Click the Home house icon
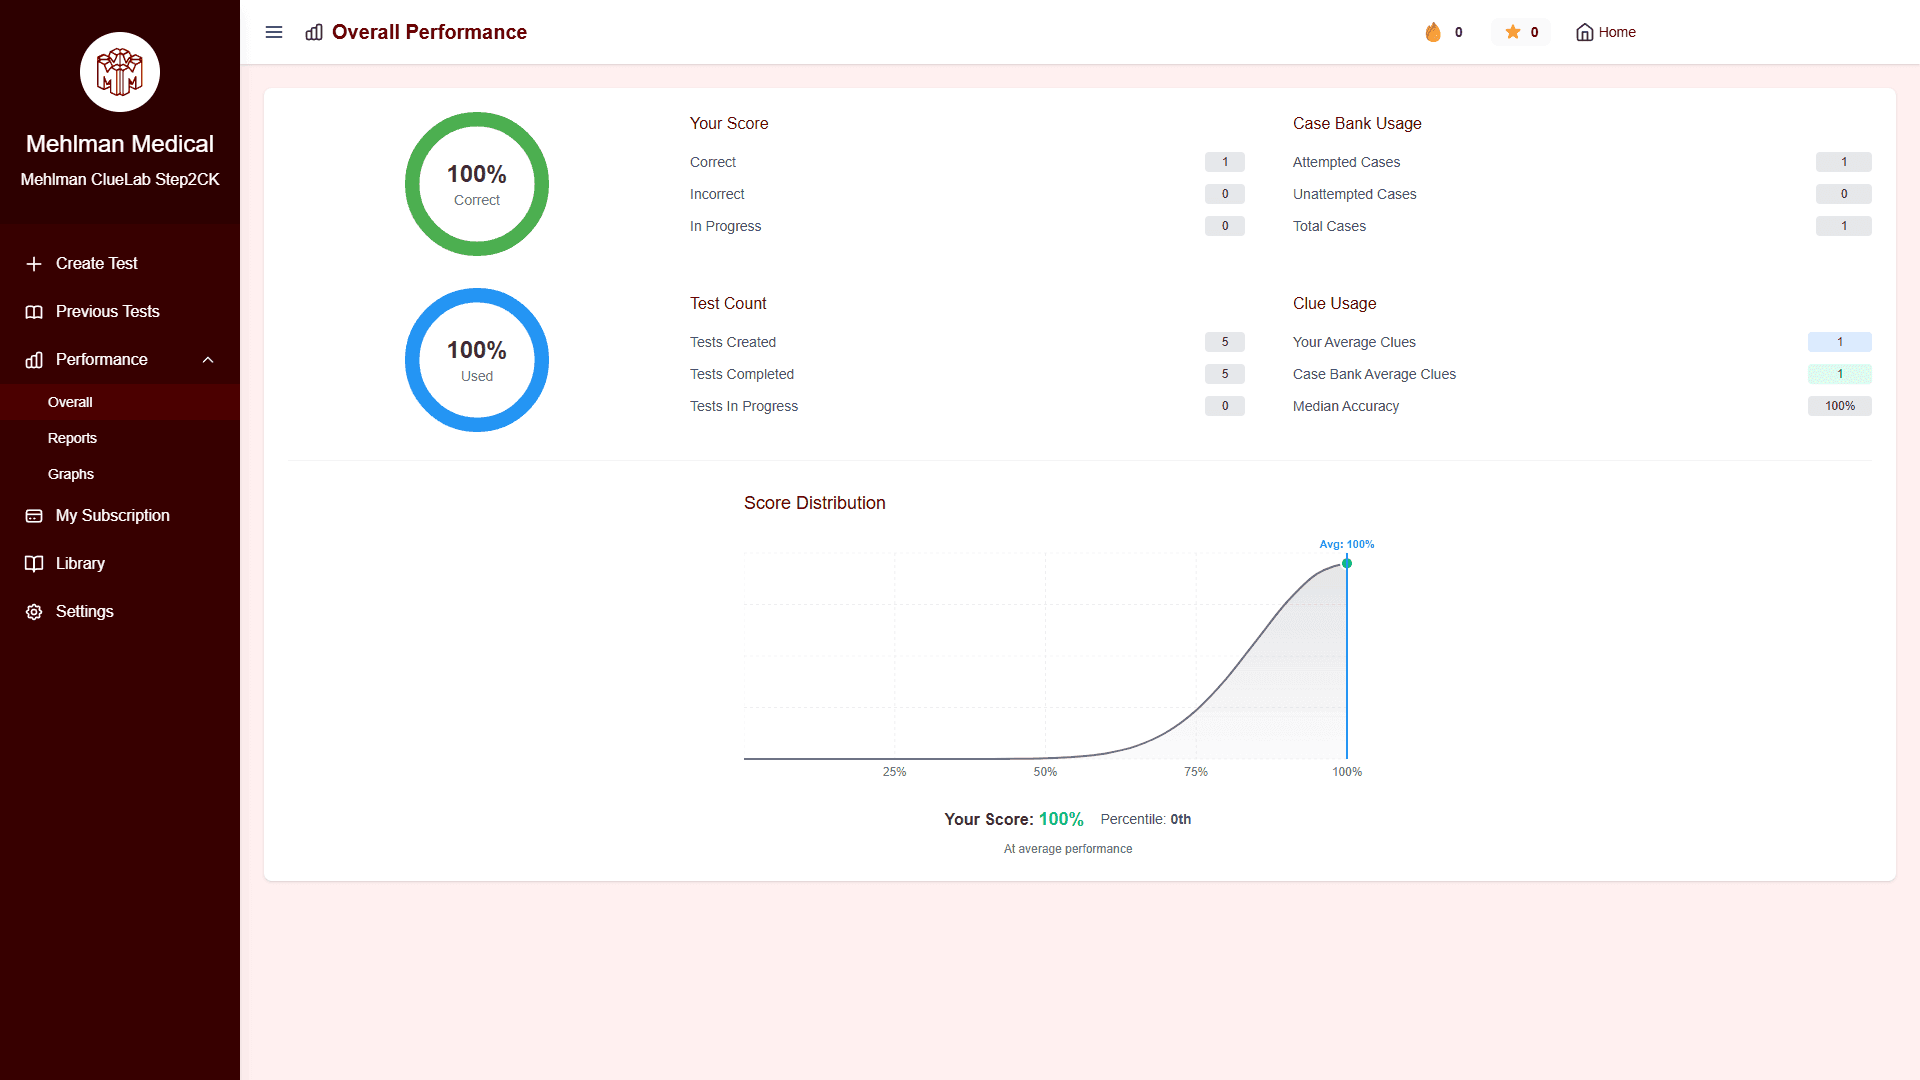 (x=1585, y=32)
